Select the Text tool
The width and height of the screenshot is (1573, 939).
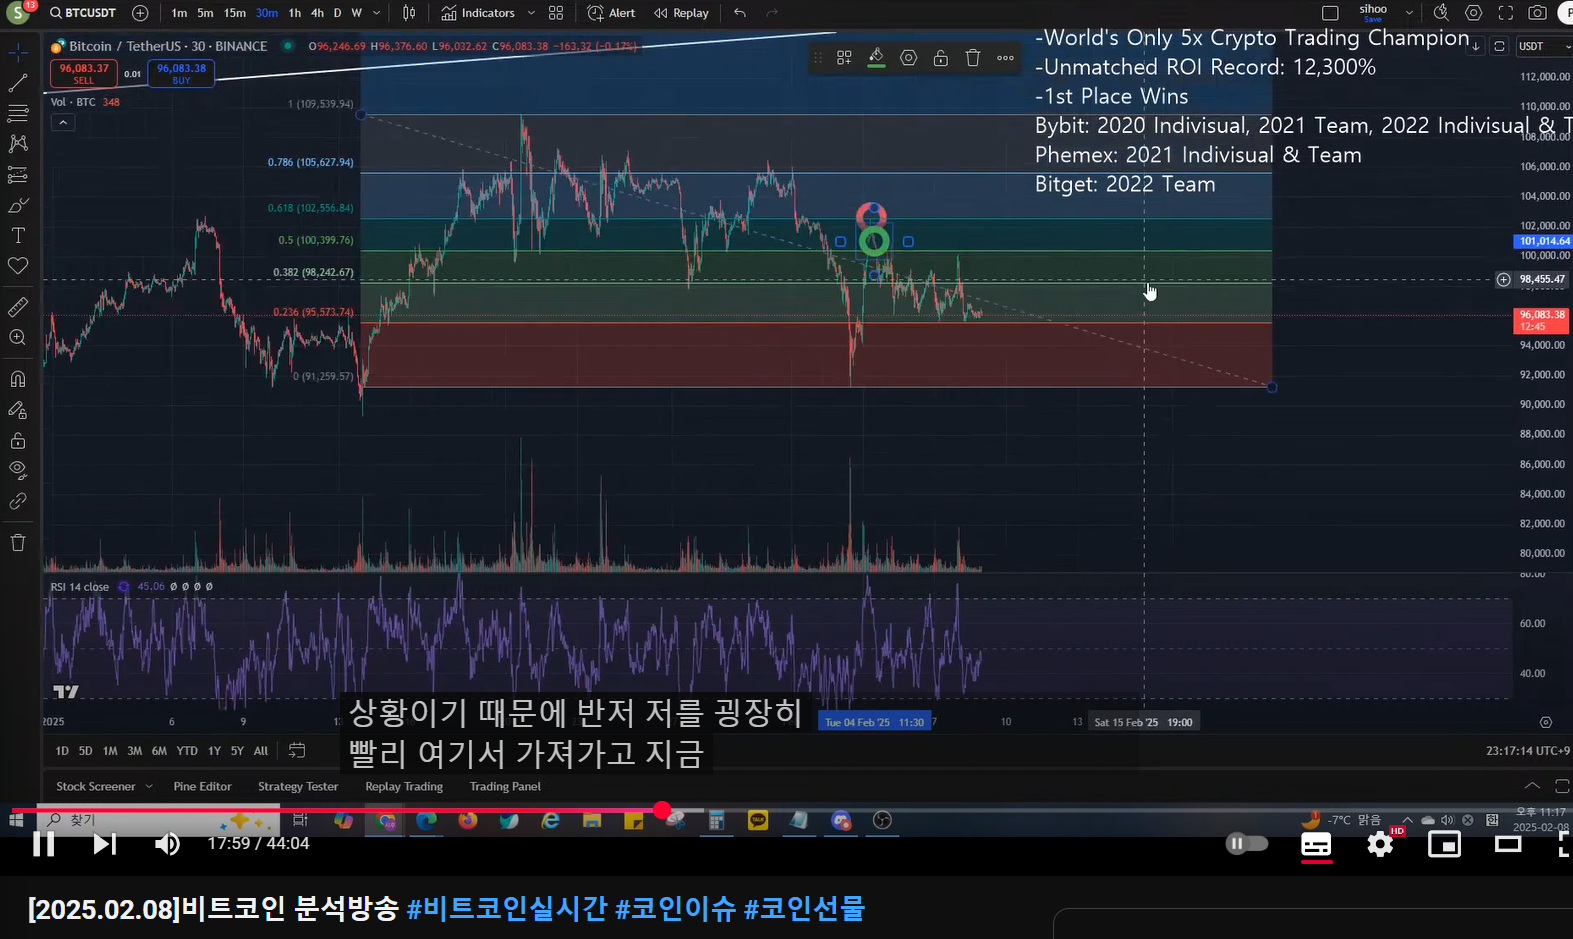pos(18,235)
